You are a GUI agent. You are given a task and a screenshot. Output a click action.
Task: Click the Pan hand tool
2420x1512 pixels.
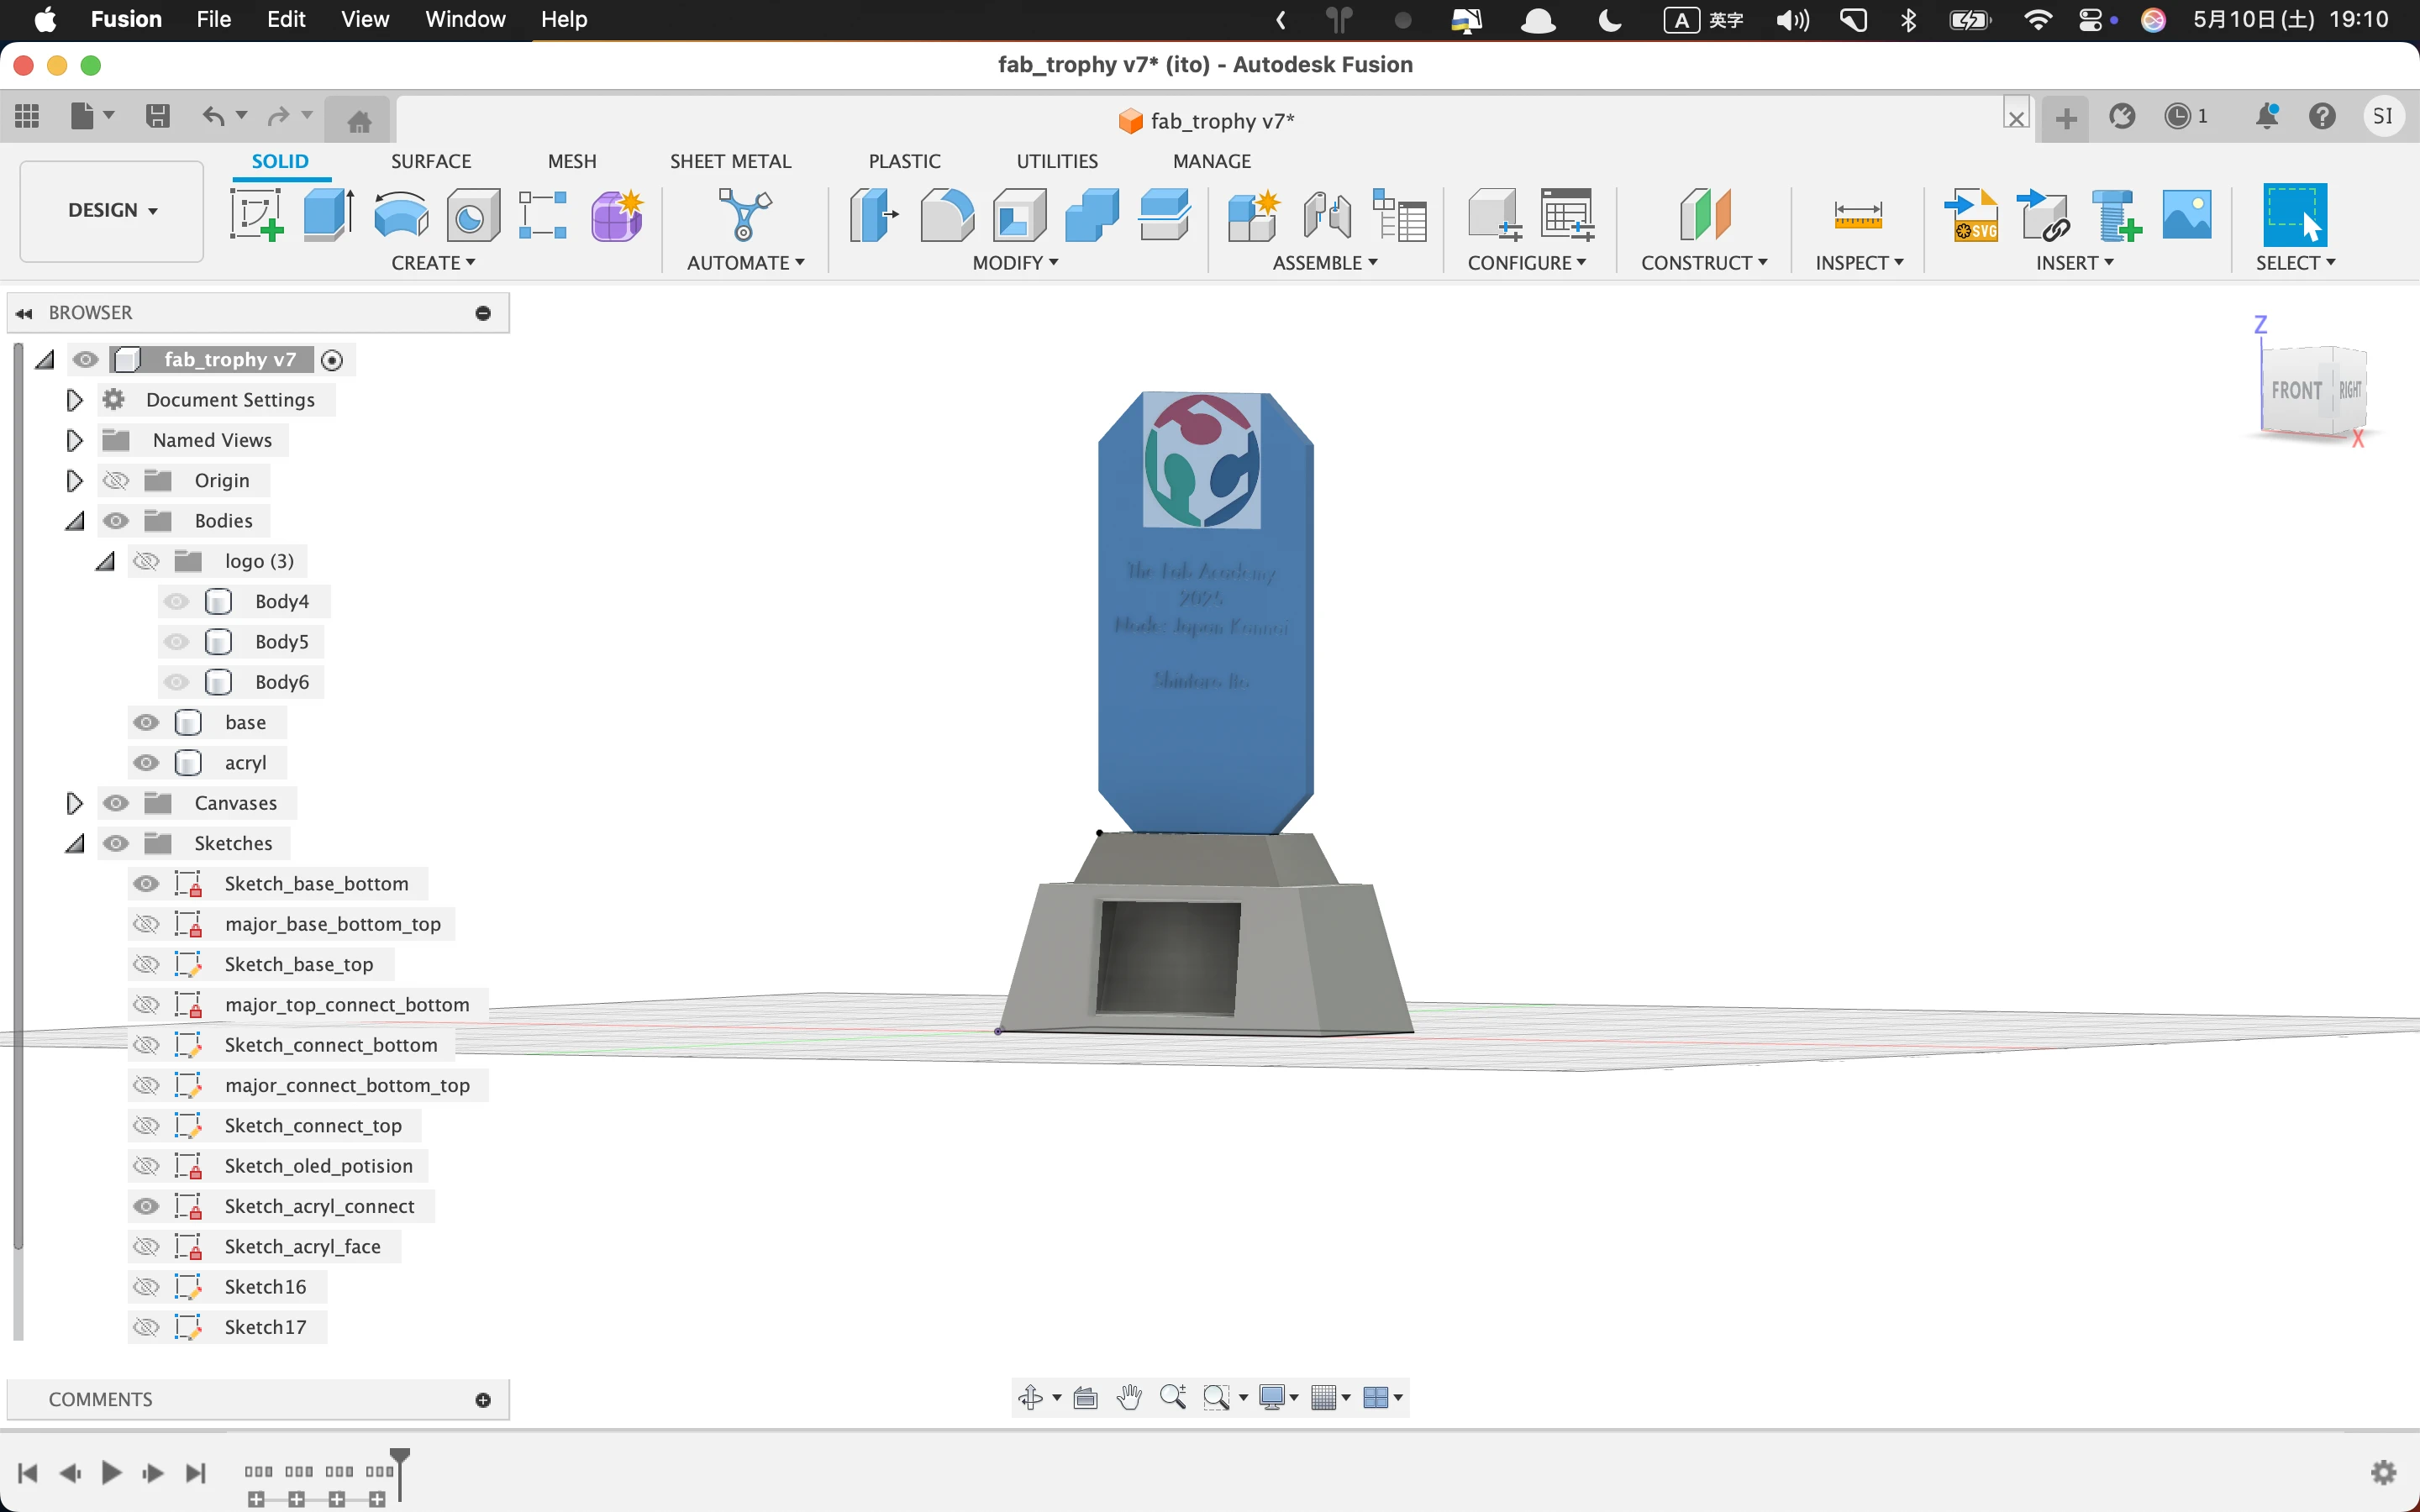(x=1129, y=1397)
